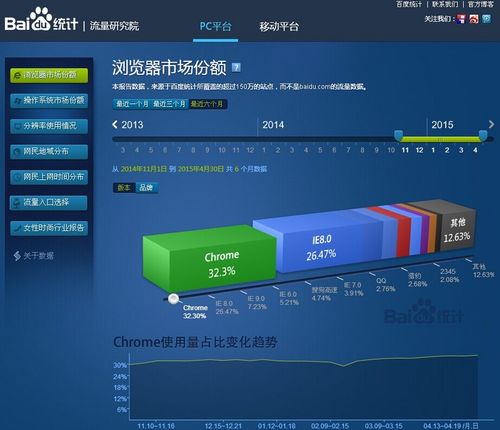Open the 官方博客 top link

[x=481, y=4]
